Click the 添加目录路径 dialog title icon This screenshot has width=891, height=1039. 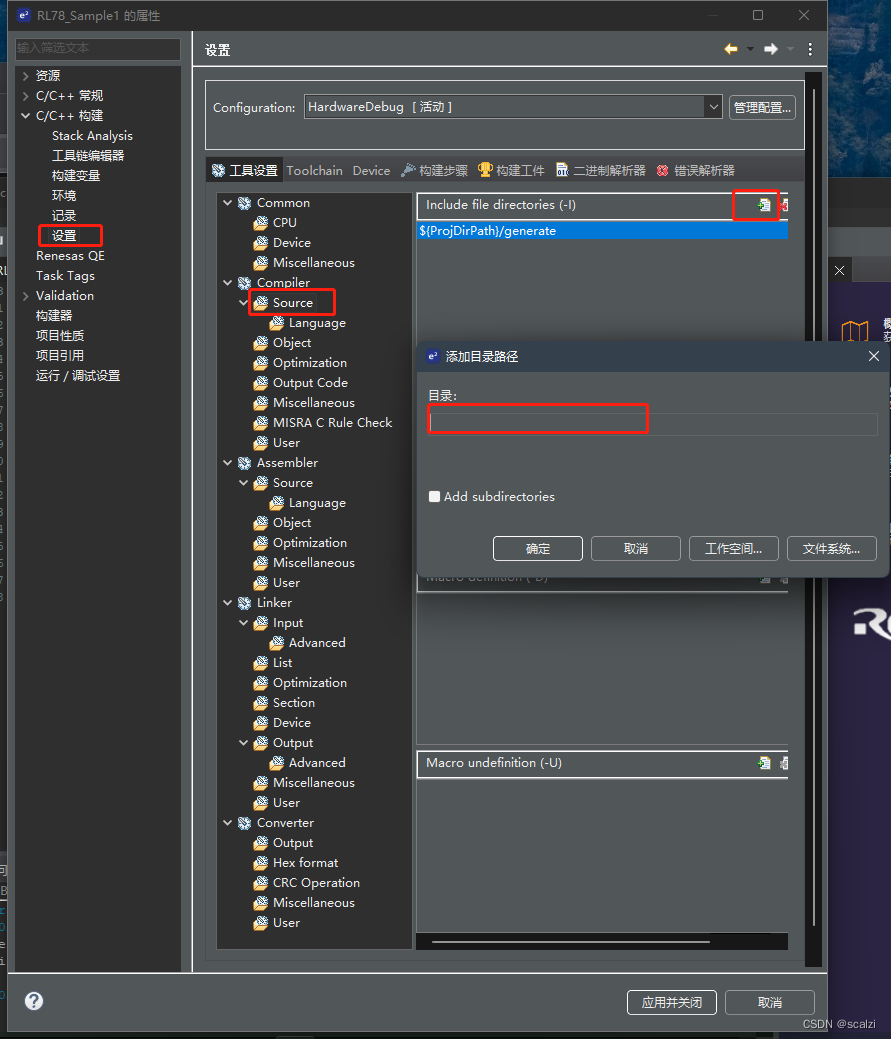[x=433, y=356]
